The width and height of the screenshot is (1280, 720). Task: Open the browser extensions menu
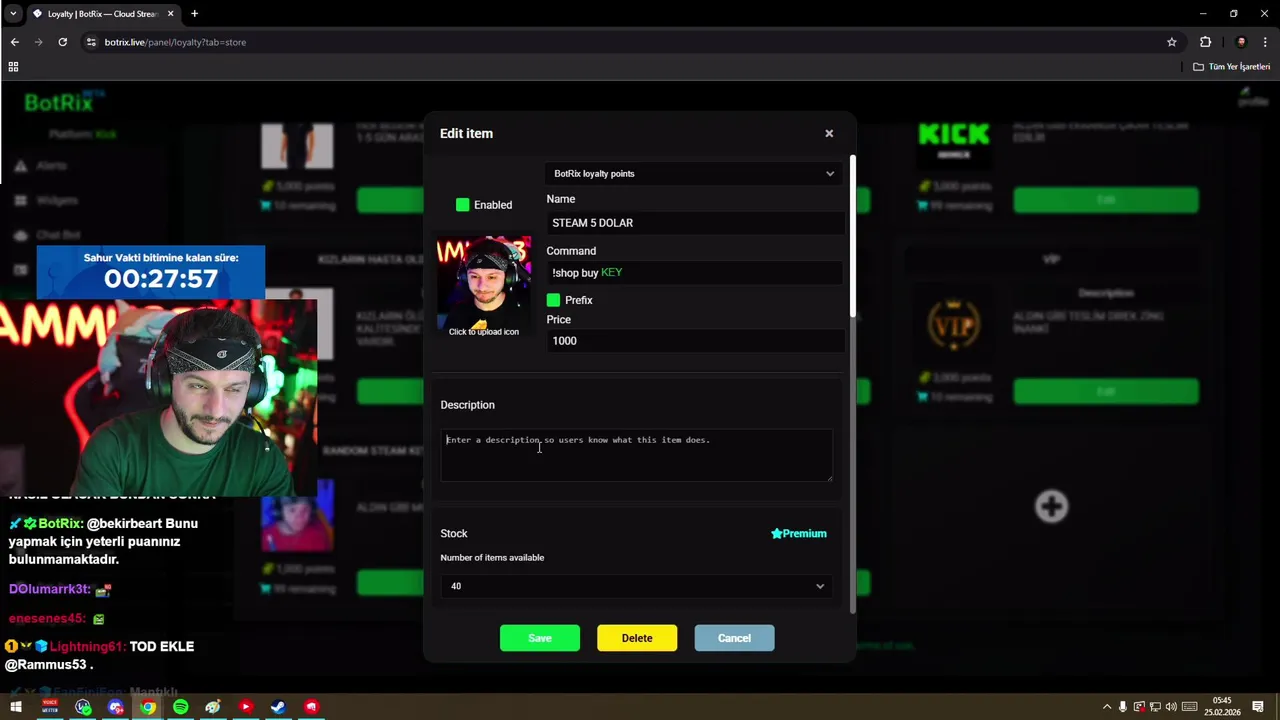[x=1205, y=42]
